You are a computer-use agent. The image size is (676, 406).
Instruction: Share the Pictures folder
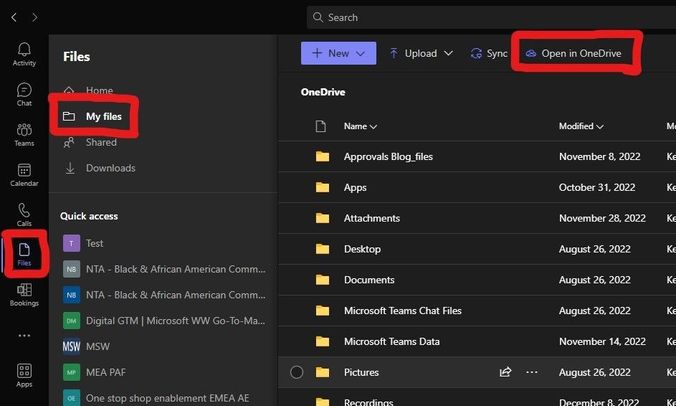pyautogui.click(x=505, y=372)
